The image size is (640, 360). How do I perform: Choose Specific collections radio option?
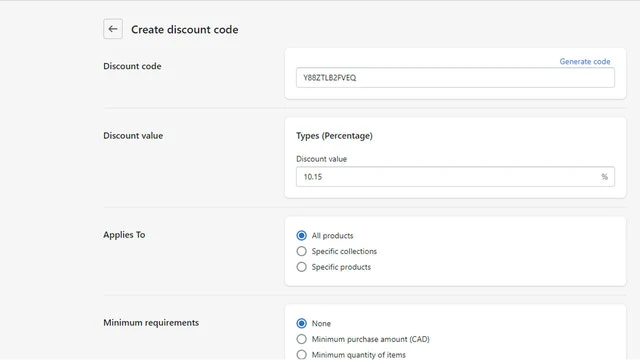point(301,251)
